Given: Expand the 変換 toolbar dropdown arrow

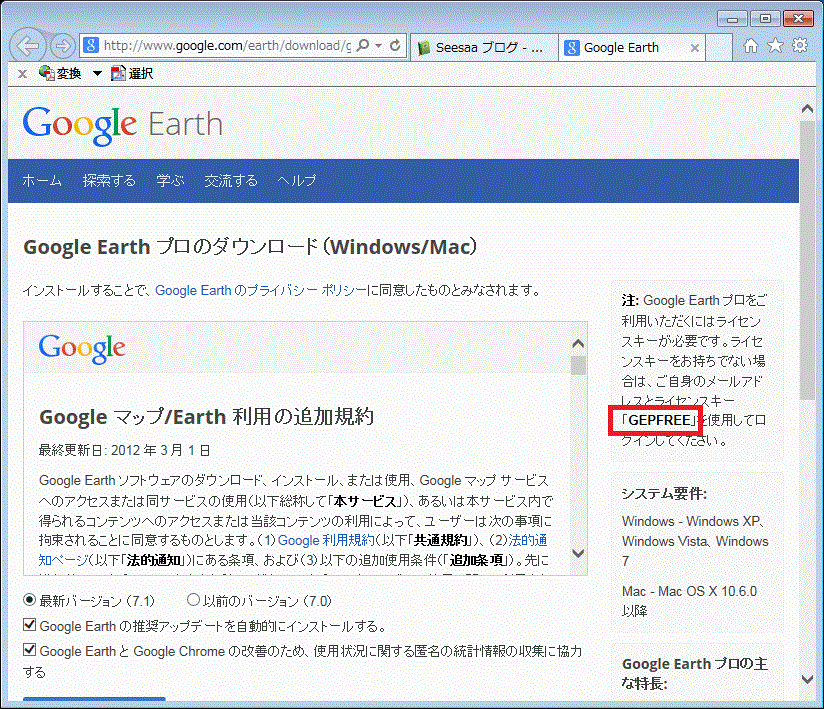Looking at the screenshot, I should coord(97,73).
